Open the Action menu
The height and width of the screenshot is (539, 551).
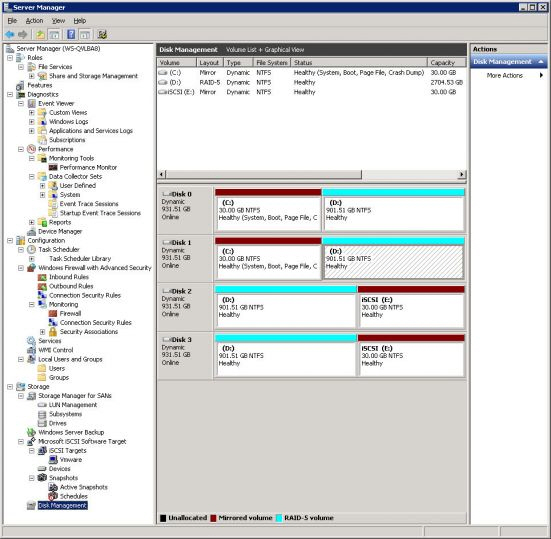(x=34, y=21)
